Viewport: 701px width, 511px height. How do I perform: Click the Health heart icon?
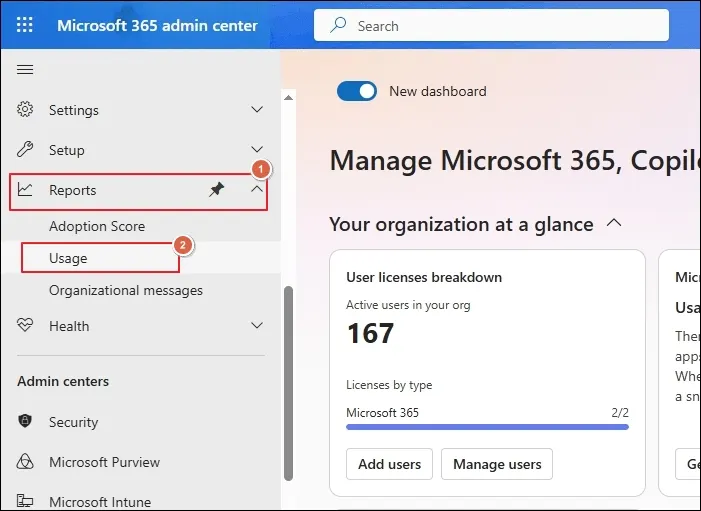pyautogui.click(x=25, y=325)
